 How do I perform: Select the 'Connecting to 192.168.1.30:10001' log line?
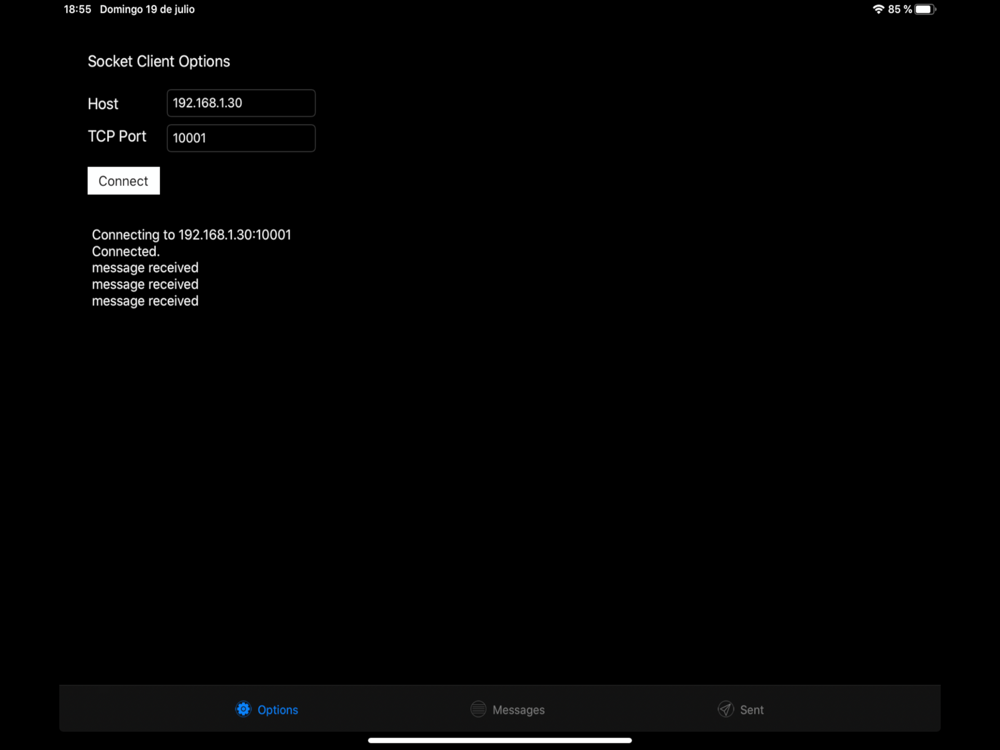[x=191, y=235]
